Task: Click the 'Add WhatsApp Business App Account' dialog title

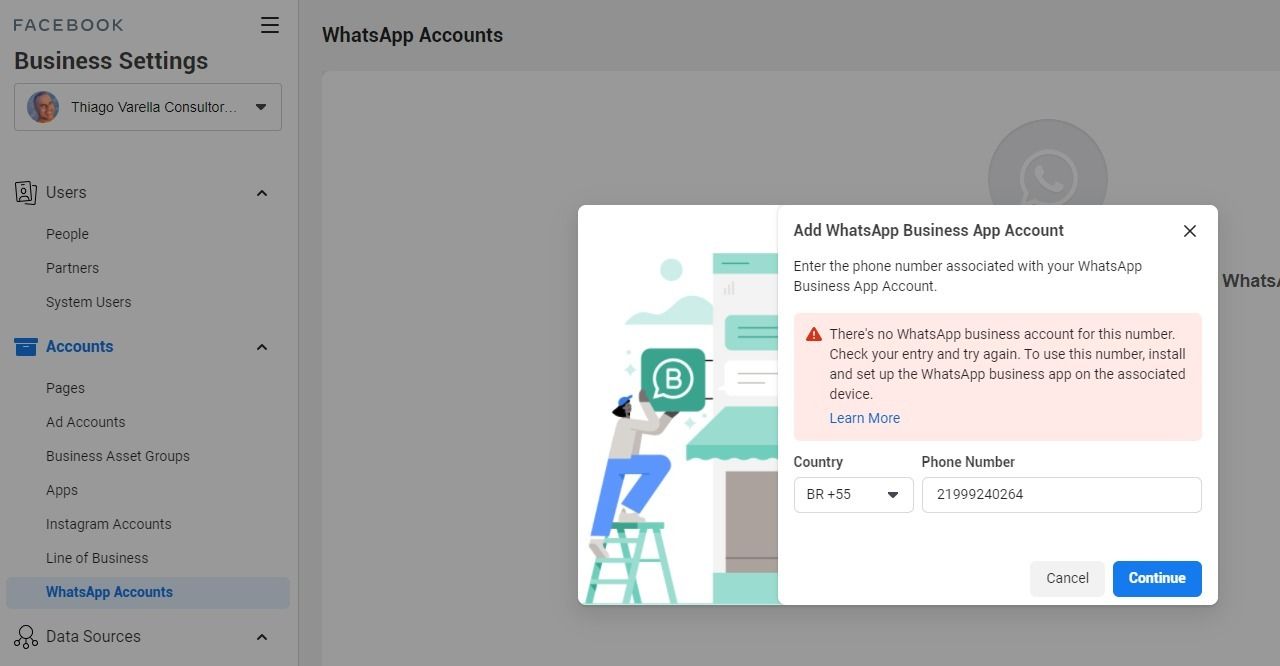Action: coord(928,230)
